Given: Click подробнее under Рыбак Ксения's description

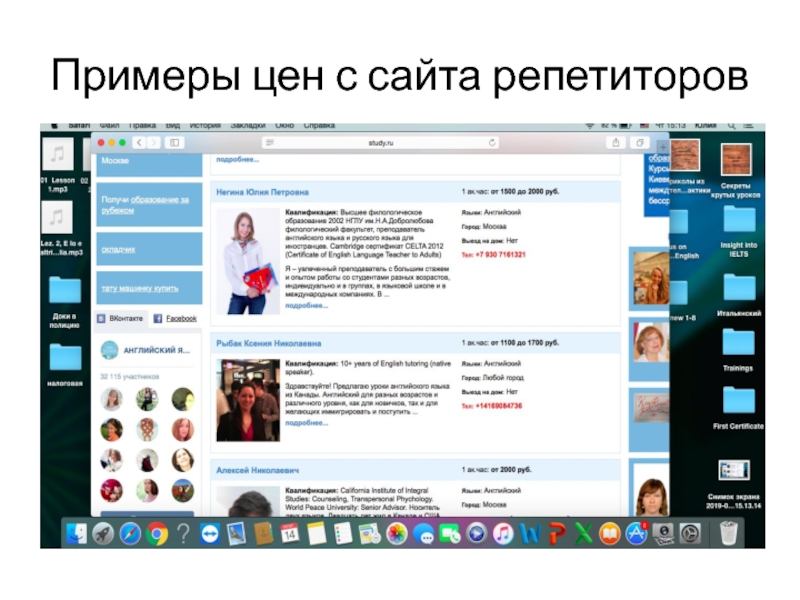Looking at the screenshot, I should [x=307, y=423].
